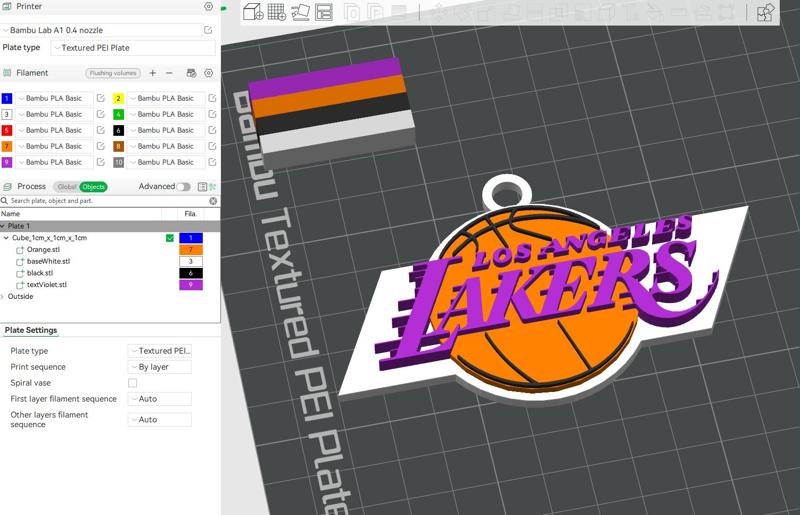Click filament 2 yellow color swatch
This screenshot has height=515, width=800.
(x=118, y=98)
